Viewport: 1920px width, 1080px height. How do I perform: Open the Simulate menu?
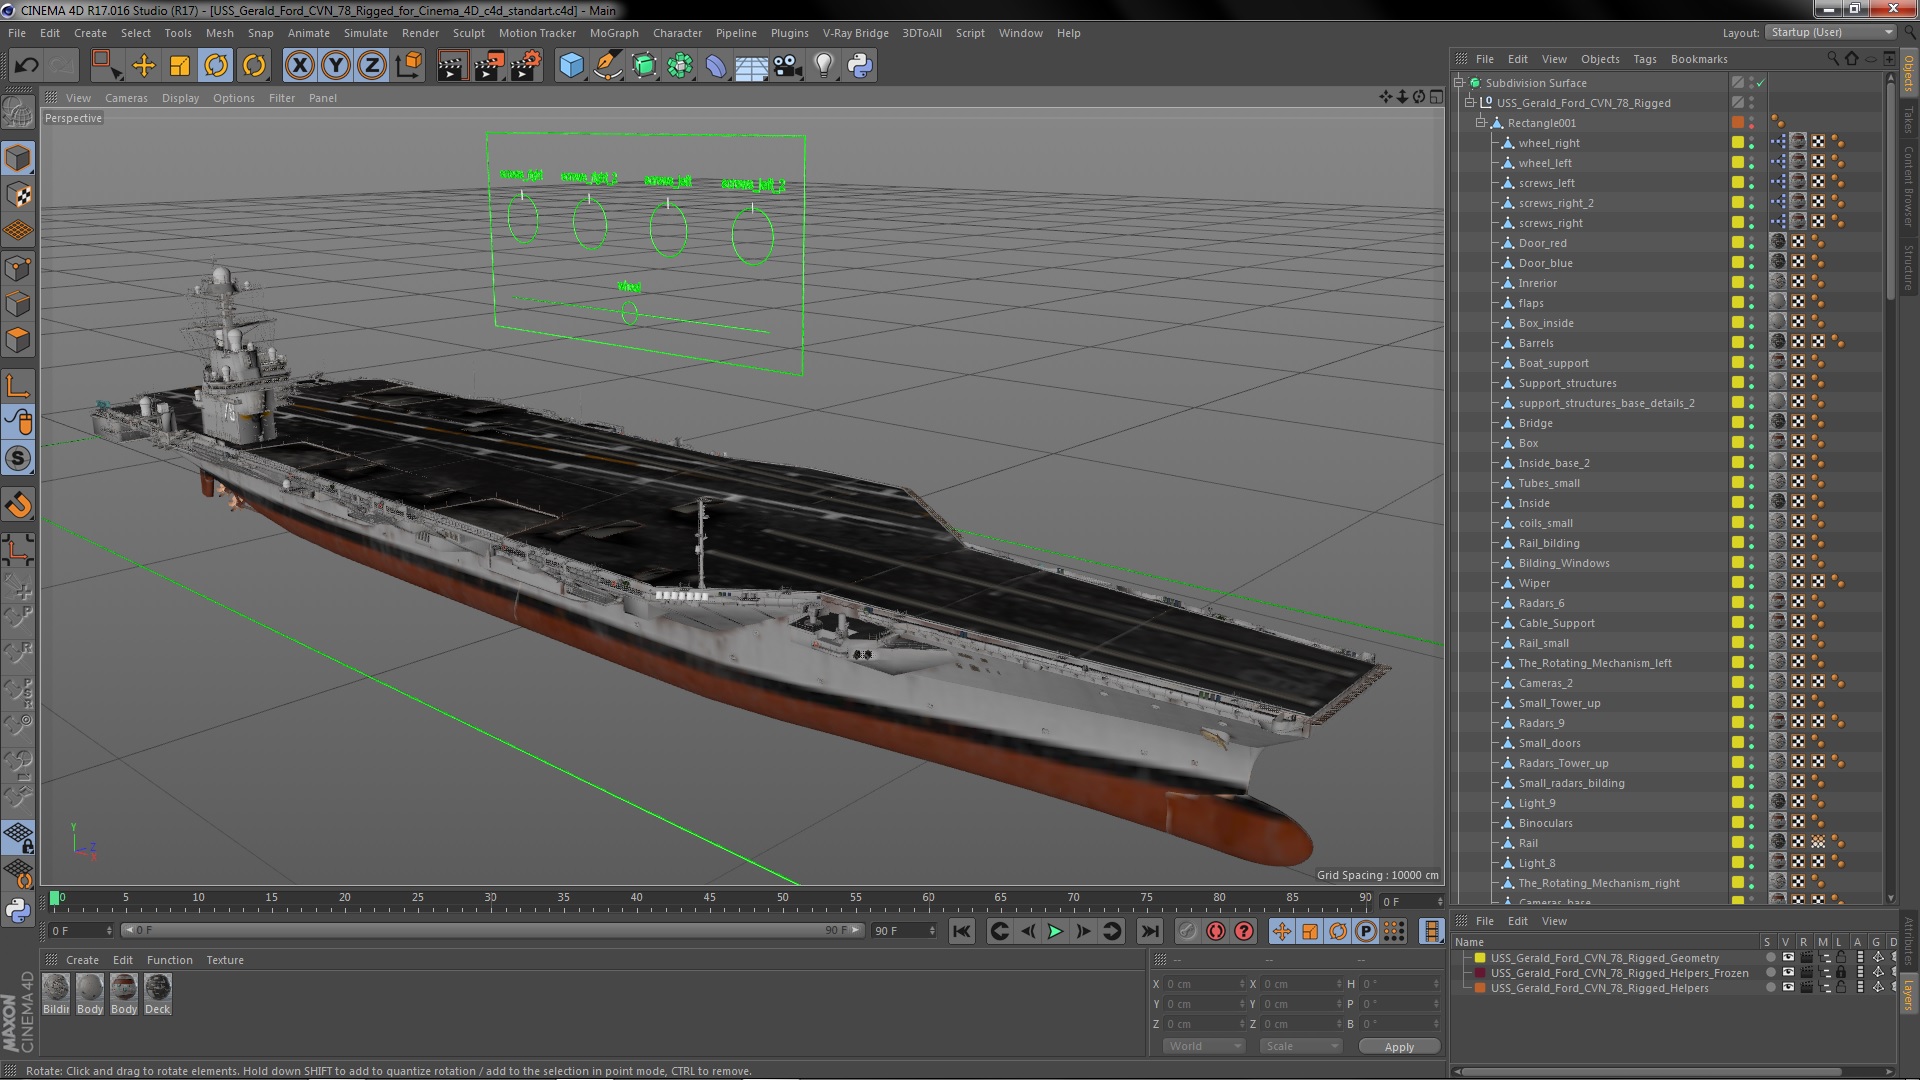click(x=366, y=33)
